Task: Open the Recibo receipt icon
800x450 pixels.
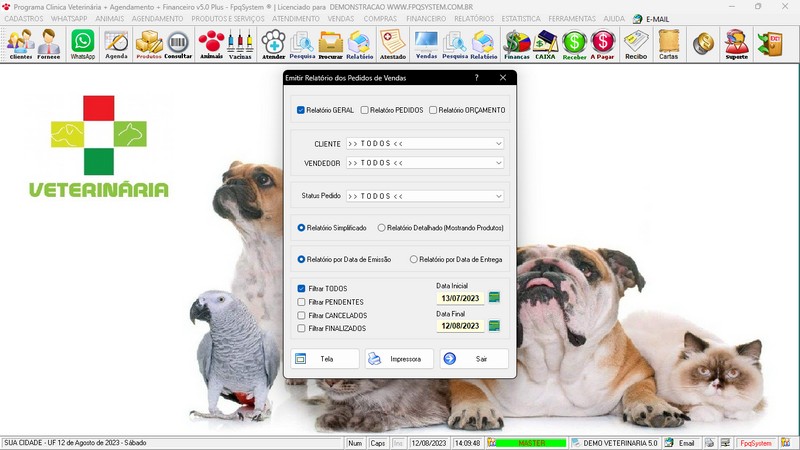Action: tap(636, 44)
